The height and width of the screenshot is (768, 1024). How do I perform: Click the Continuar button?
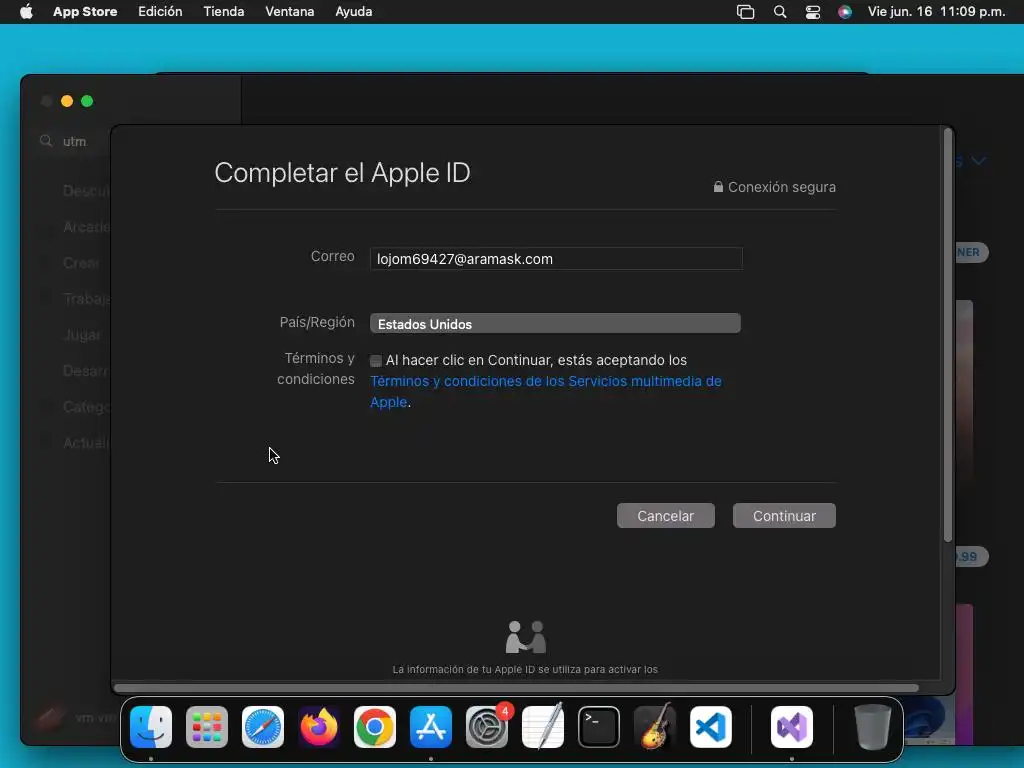(x=784, y=515)
